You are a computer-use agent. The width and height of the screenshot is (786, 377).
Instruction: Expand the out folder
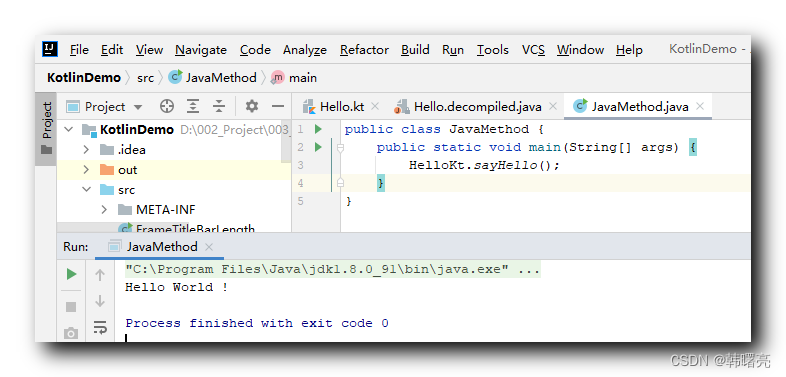point(86,170)
